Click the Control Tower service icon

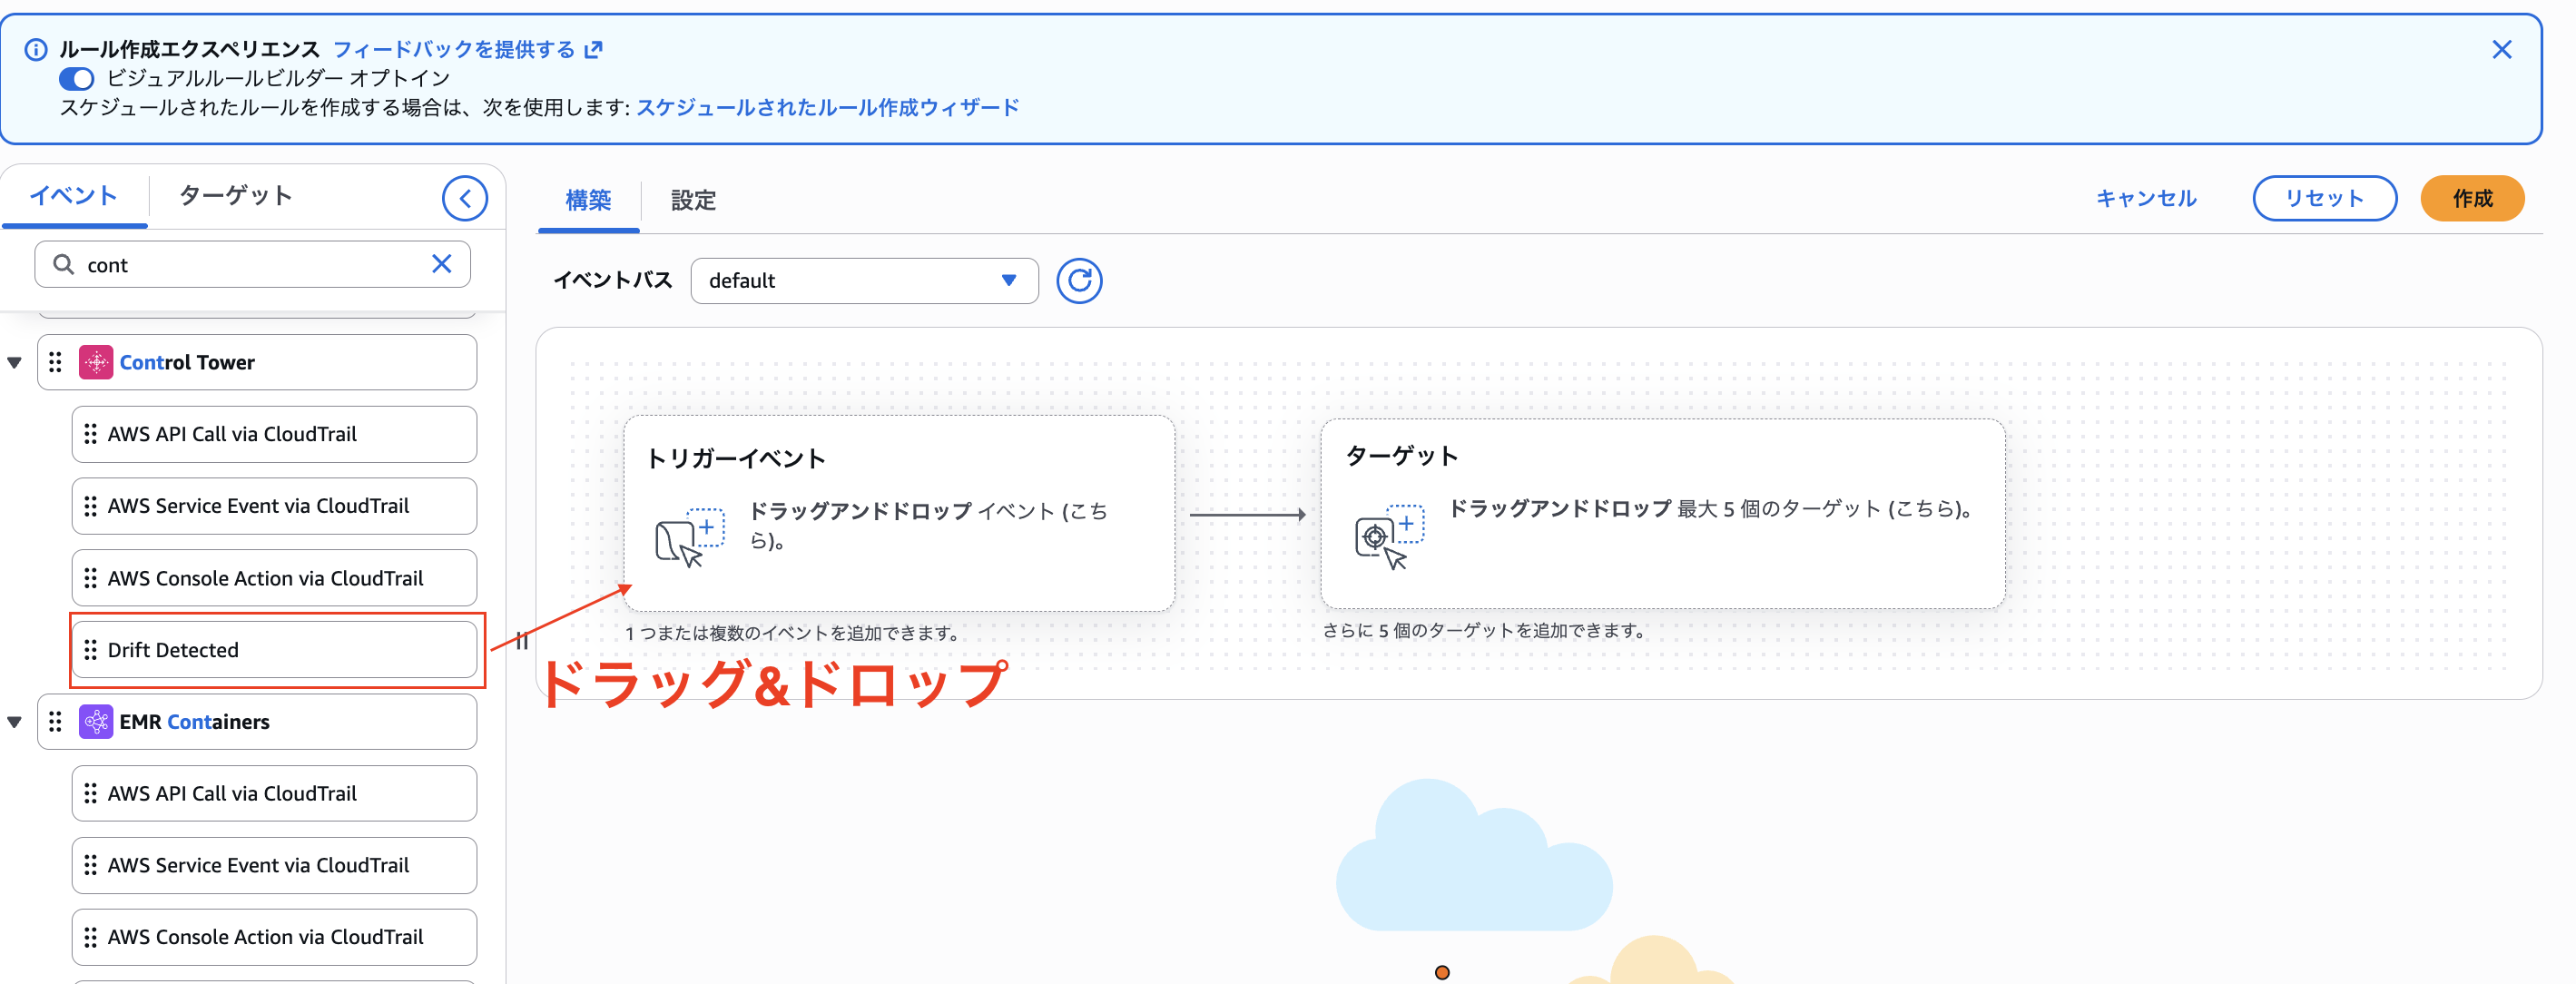pyautogui.click(x=95, y=362)
